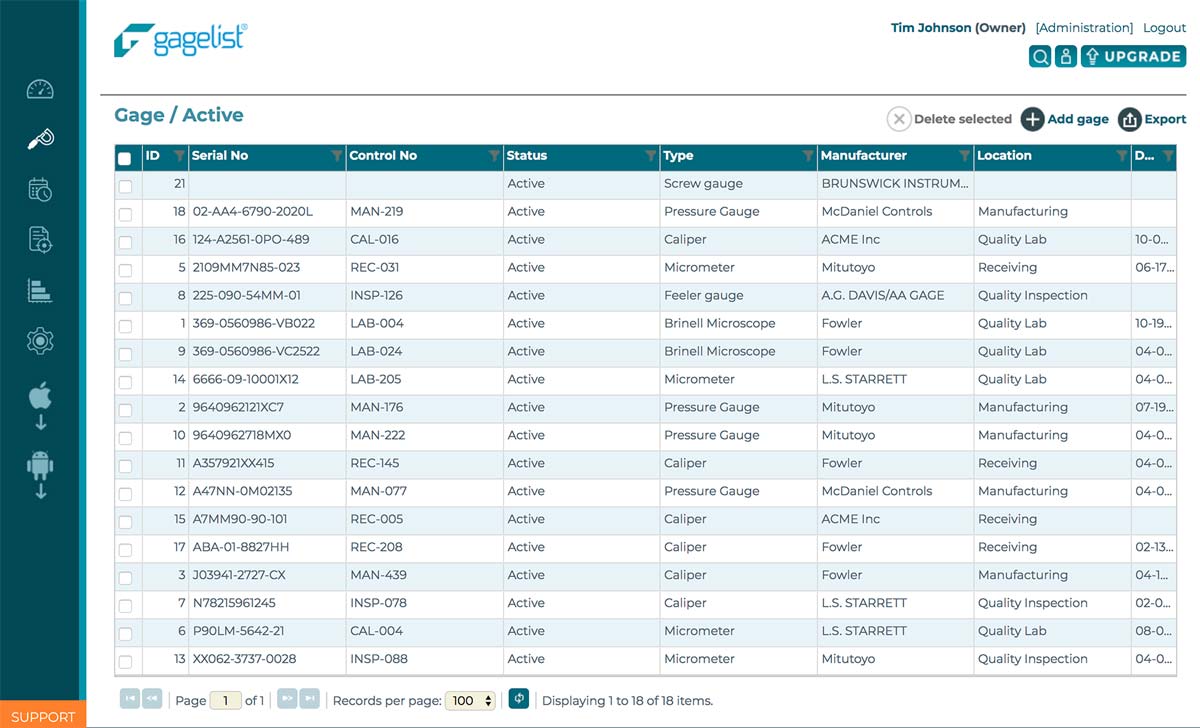Go to the last page with pager icon
This screenshot has width=1200, height=728.
(309, 699)
